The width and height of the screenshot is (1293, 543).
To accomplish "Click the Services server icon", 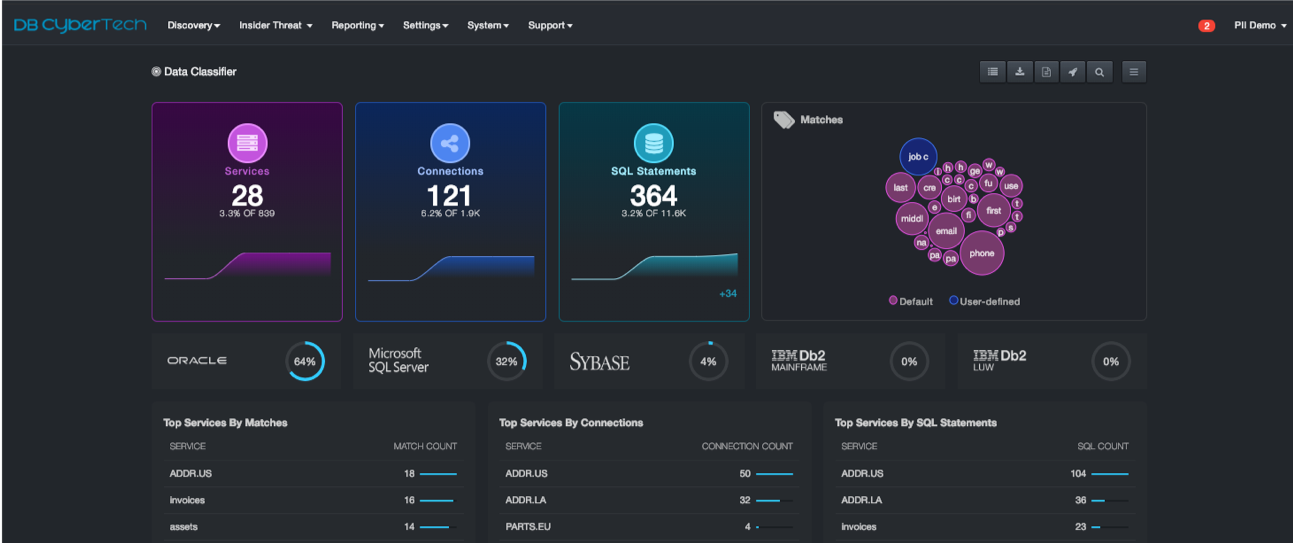I will 247,143.
